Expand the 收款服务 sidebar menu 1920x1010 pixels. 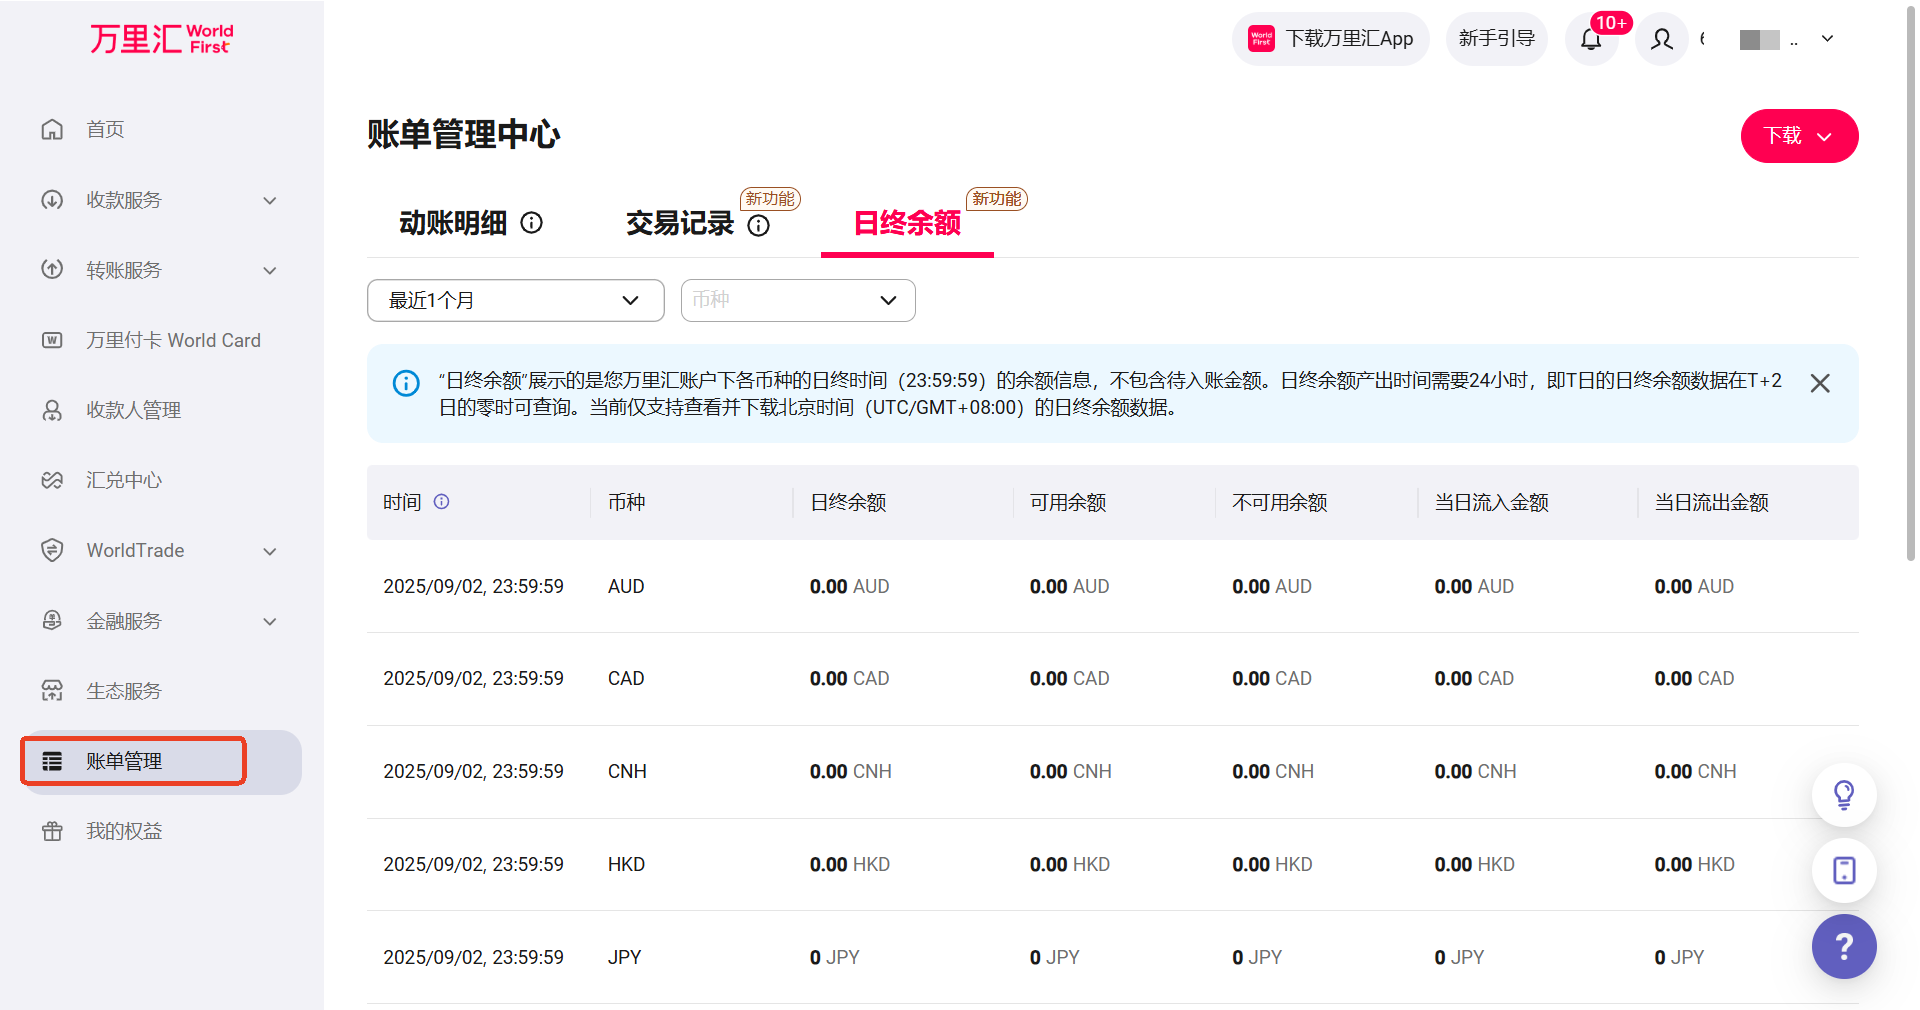point(160,200)
